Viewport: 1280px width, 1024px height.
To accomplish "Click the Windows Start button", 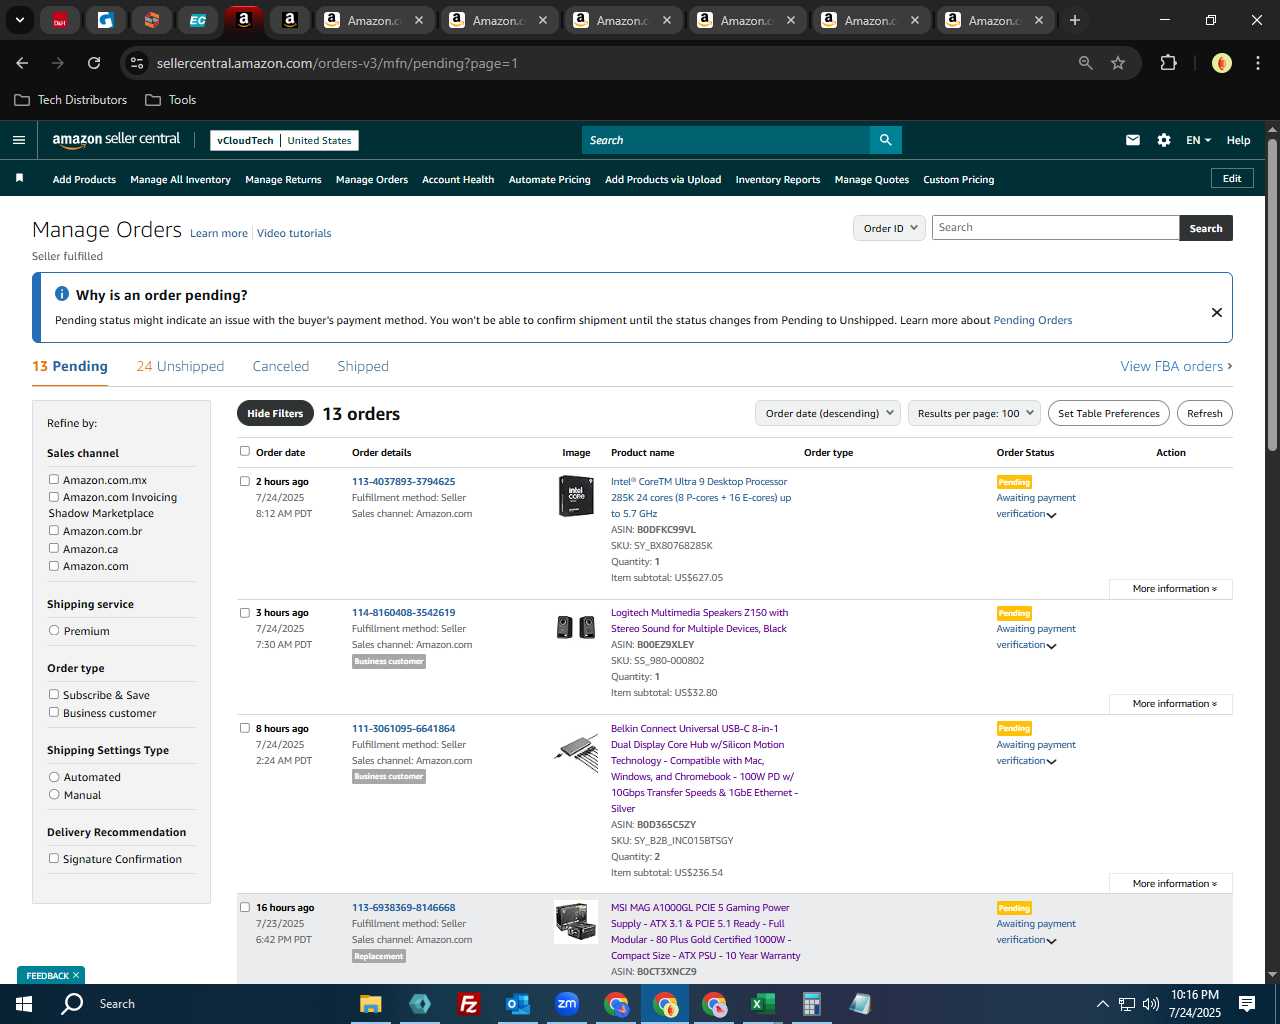I will pyautogui.click(x=24, y=1004).
